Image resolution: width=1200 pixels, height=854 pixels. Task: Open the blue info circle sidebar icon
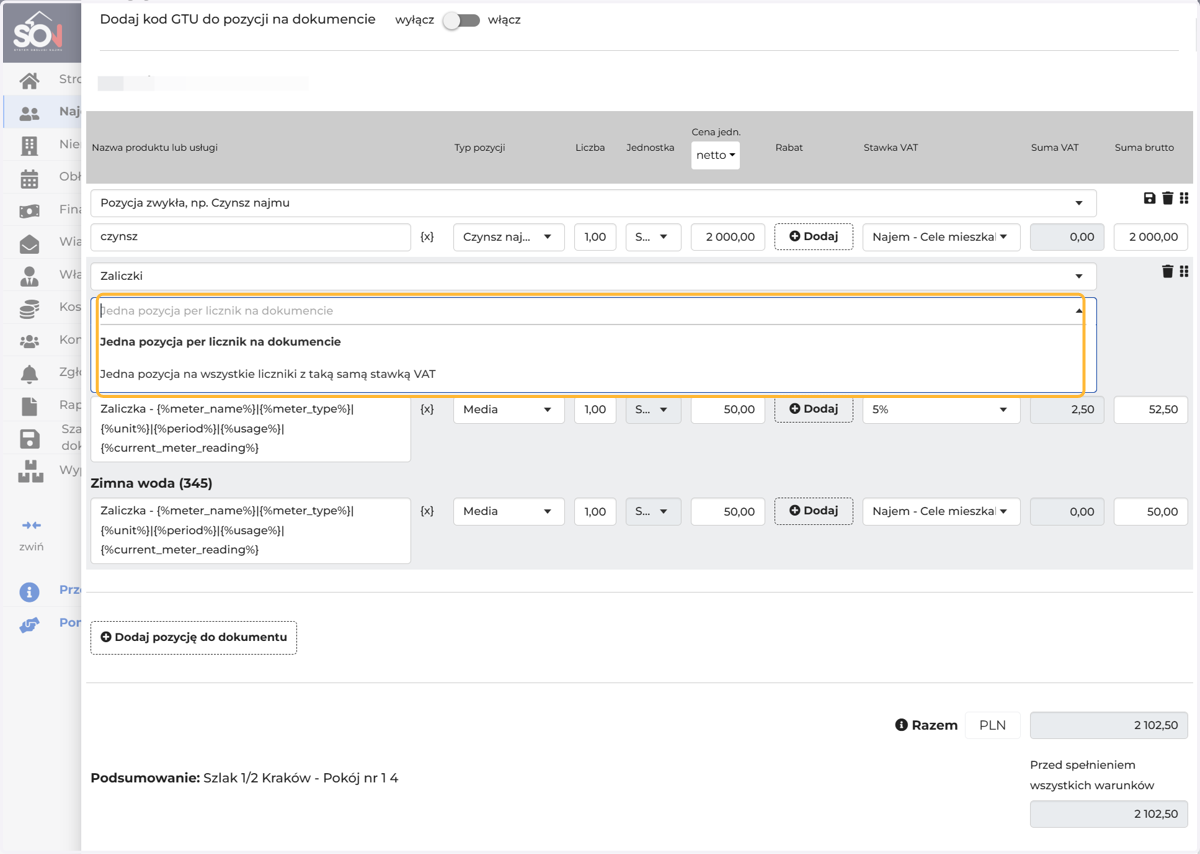29,591
